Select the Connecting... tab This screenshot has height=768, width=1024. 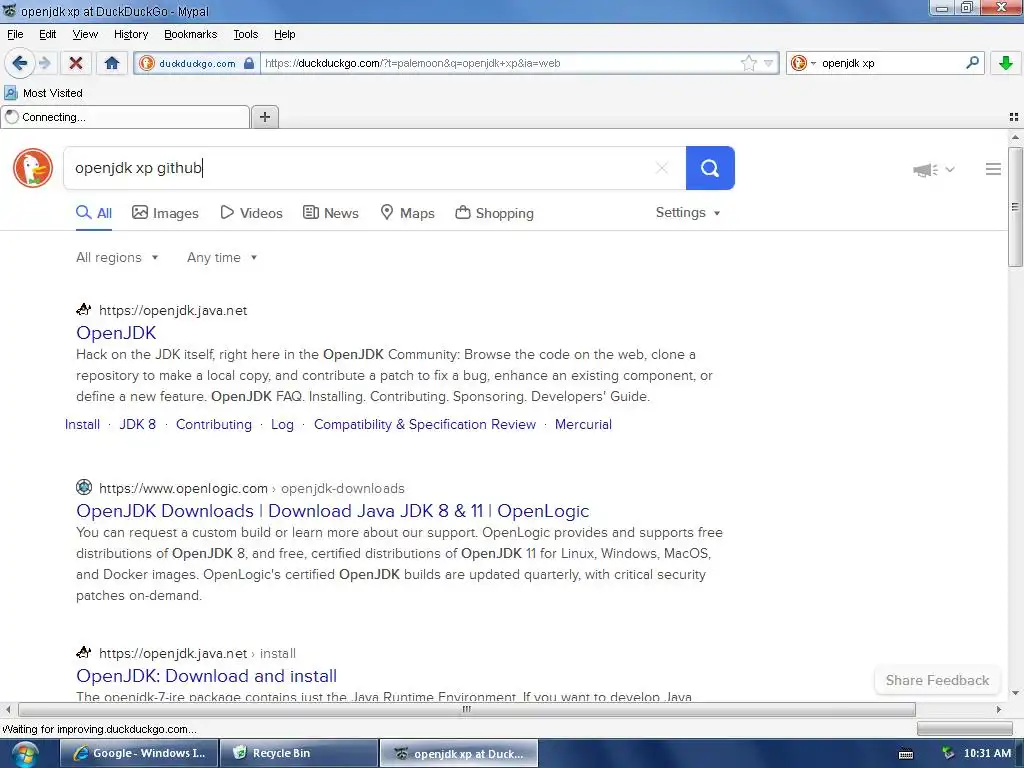(125, 117)
